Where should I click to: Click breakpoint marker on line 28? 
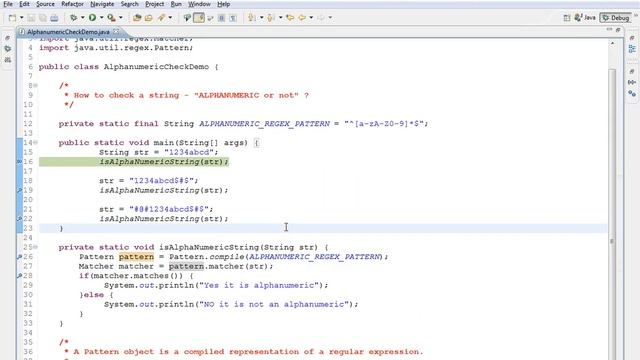pyautogui.click(x=19, y=276)
